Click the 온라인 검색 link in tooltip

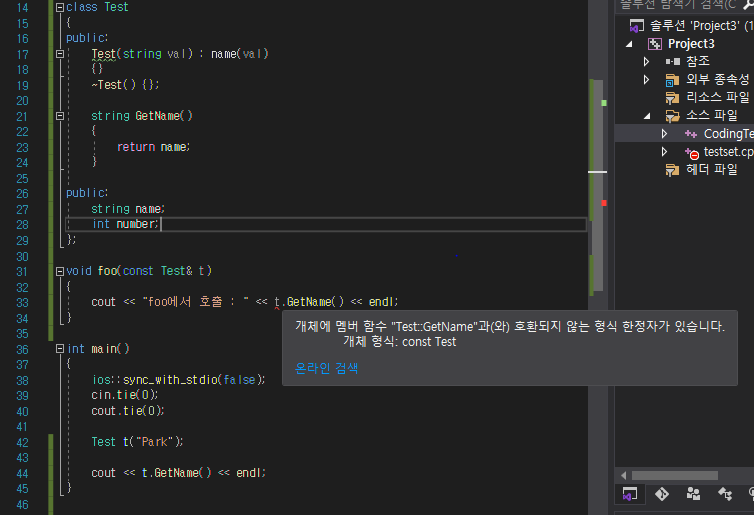coord(327,368)
